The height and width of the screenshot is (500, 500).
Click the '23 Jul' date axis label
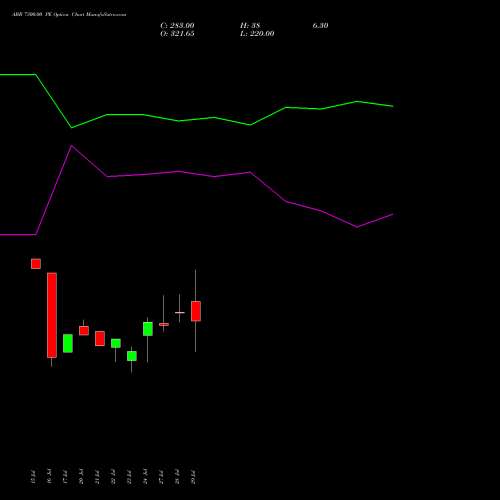129,477
